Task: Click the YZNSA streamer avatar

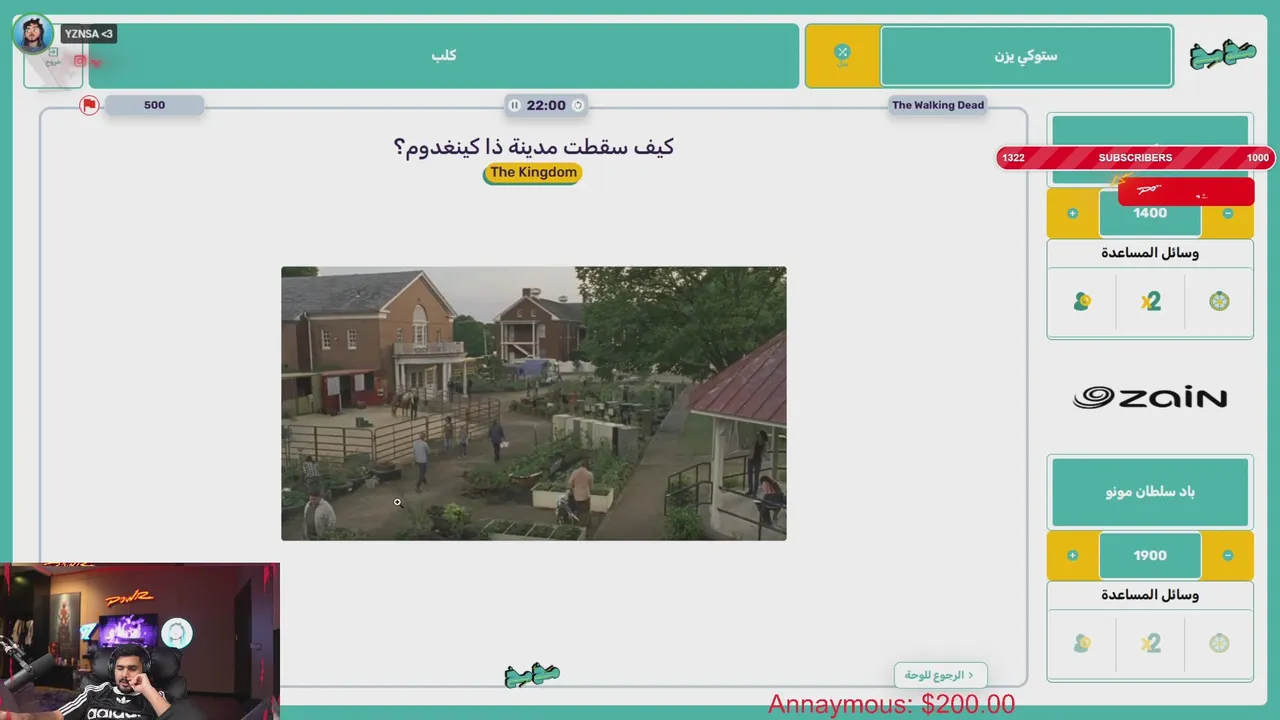Action: click(32, 33)
